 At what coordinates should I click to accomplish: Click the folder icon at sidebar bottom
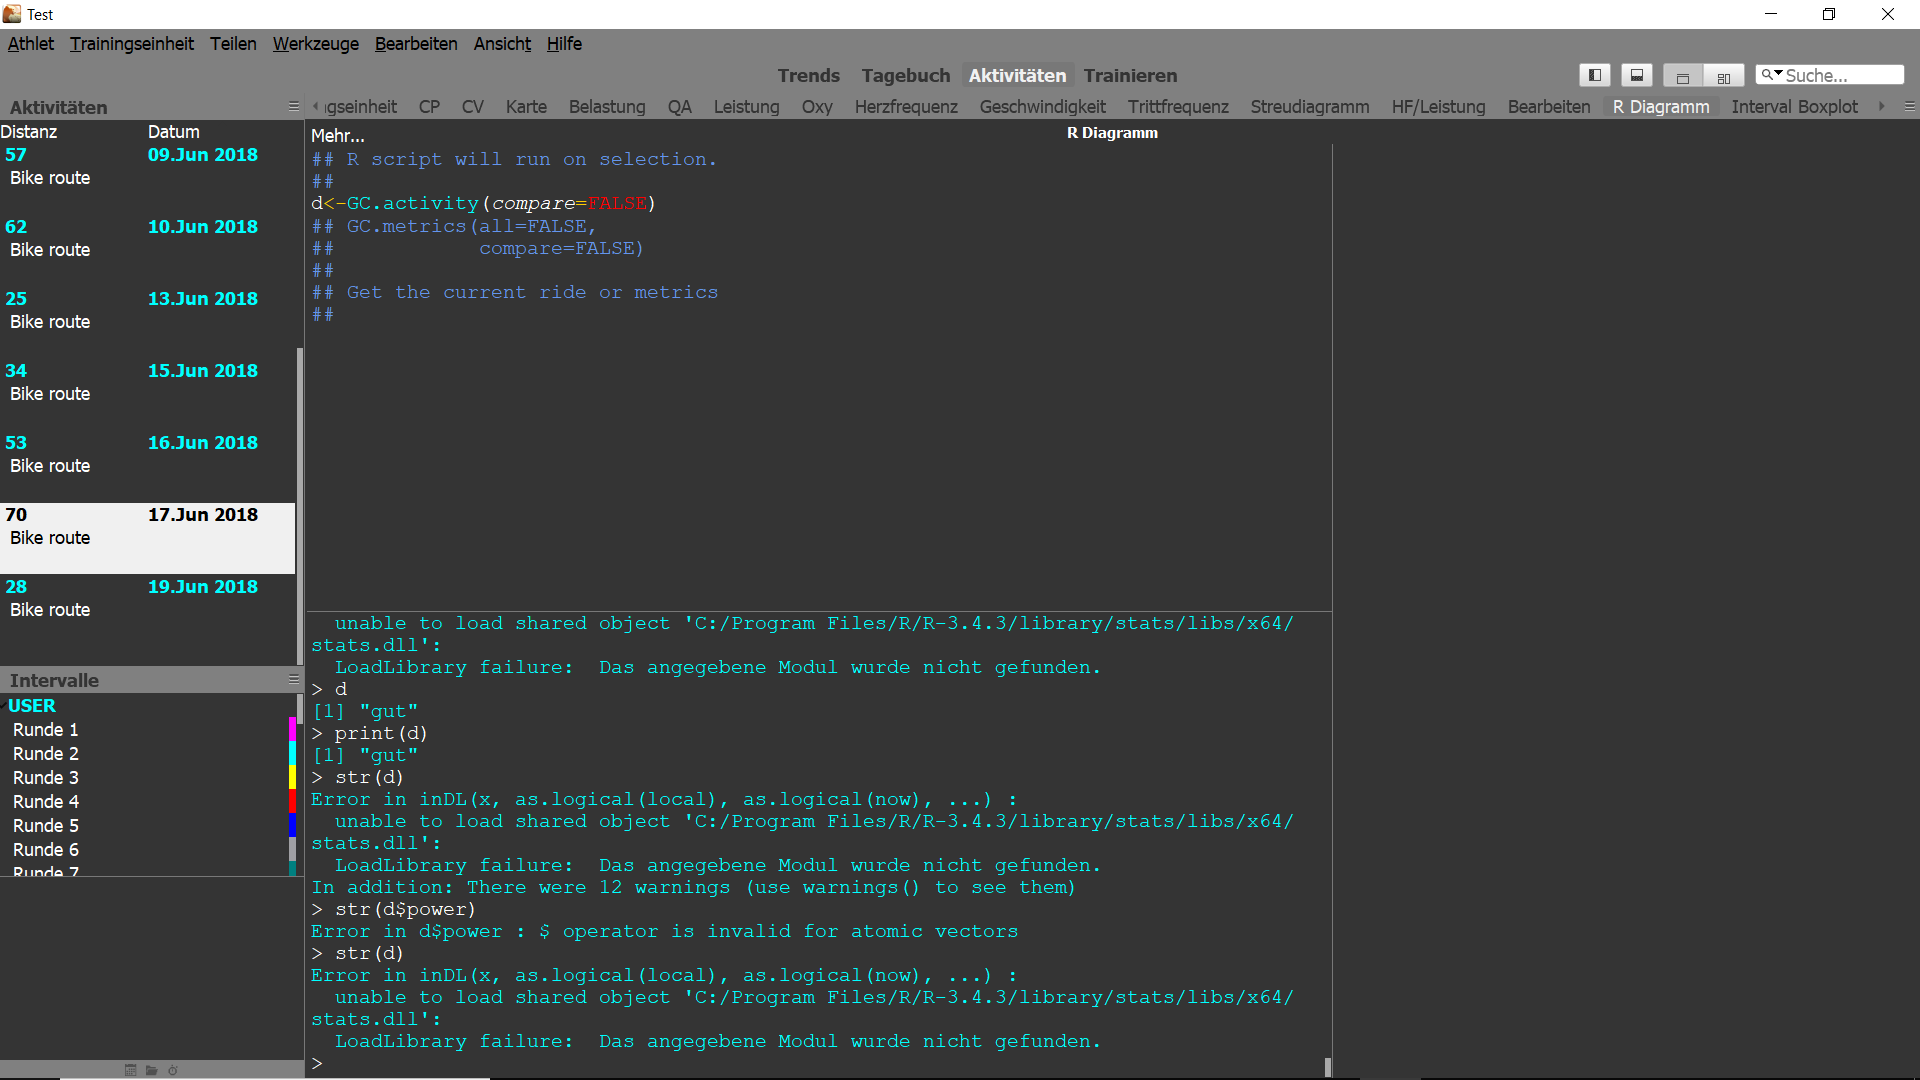(x=151, y=1070)
